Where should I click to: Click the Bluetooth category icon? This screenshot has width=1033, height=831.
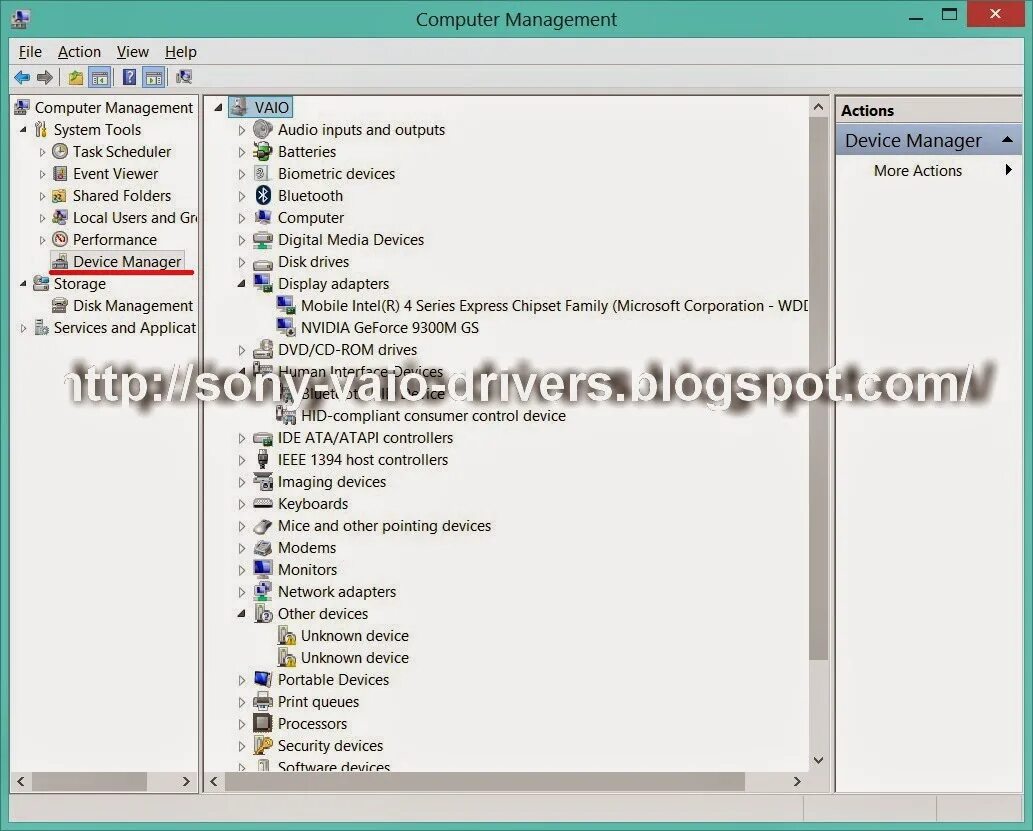pos(263,195)
